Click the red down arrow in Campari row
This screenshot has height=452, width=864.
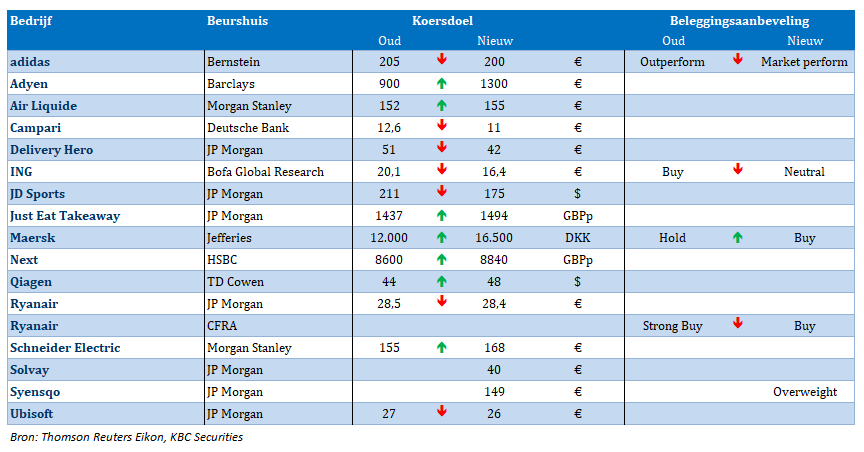click(441, 126)
